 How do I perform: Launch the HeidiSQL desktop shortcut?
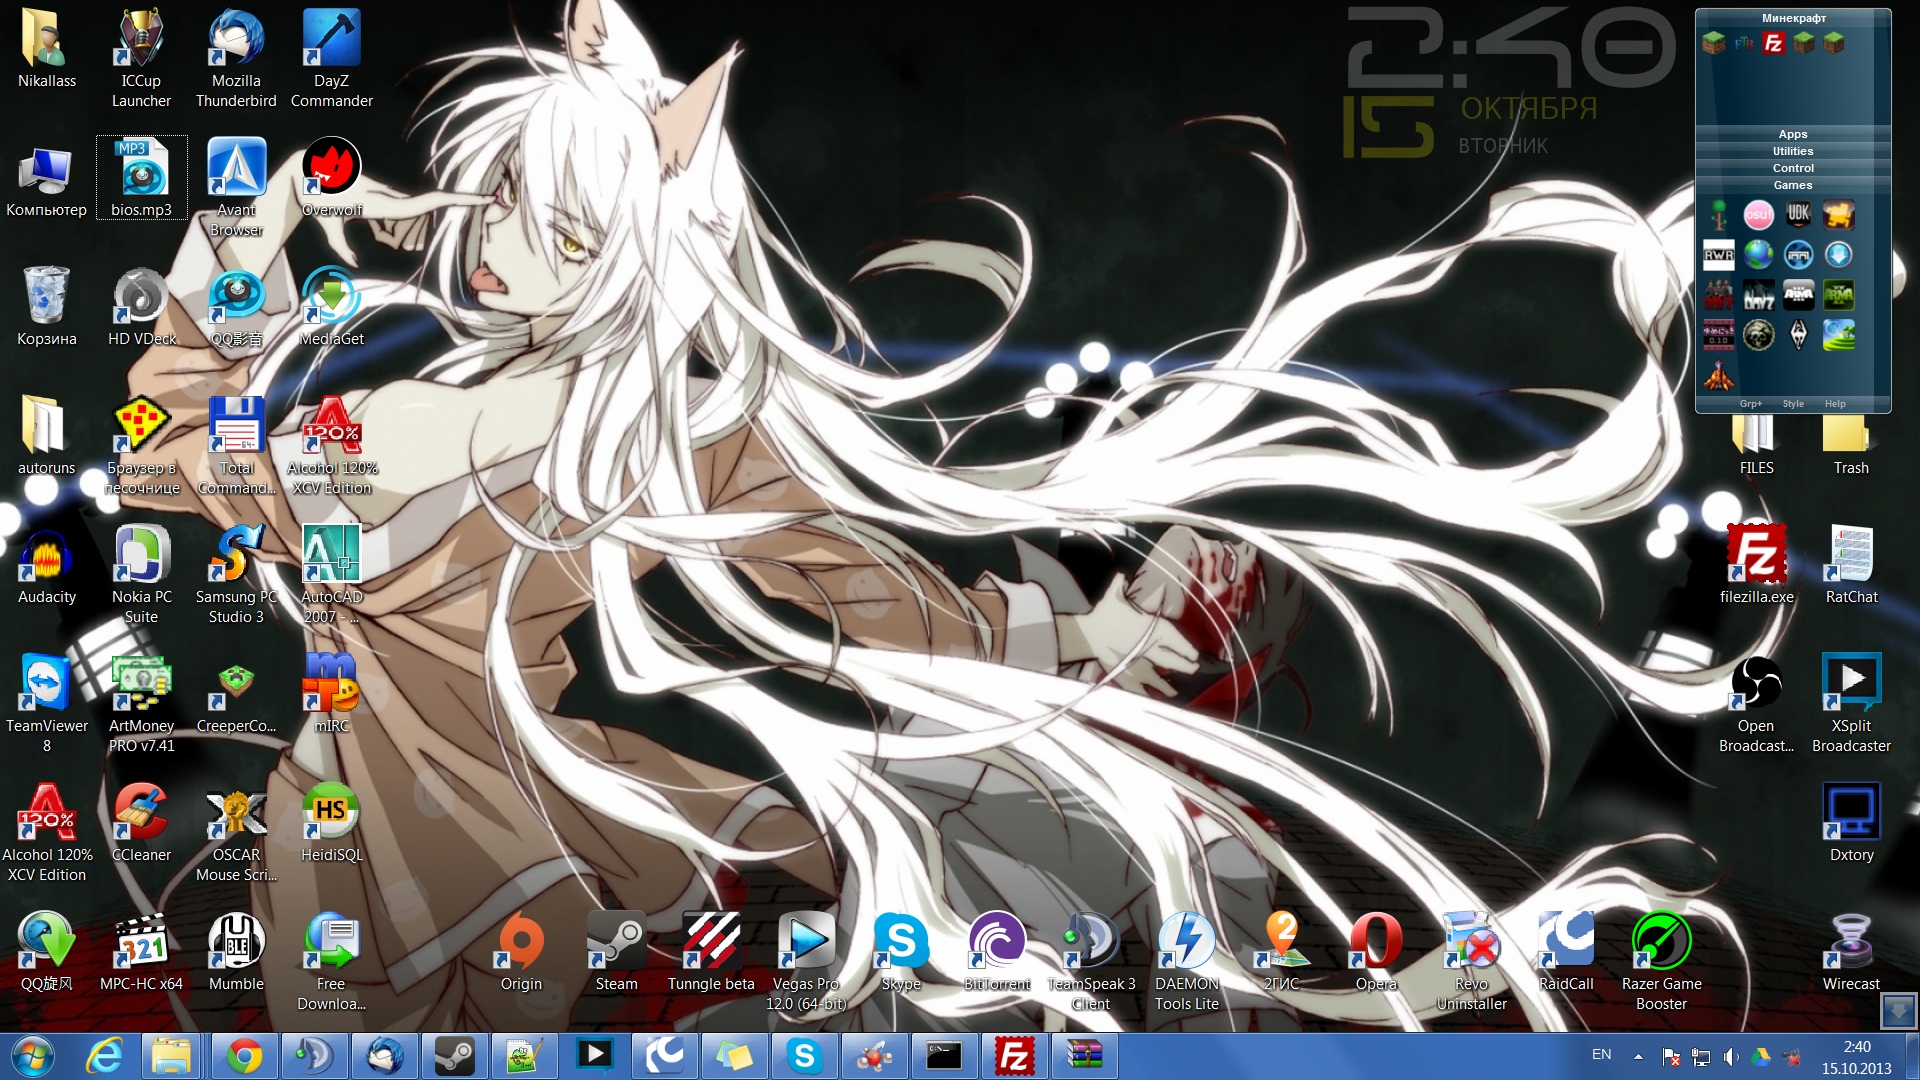pyautogui.click(x=331, y=822)
